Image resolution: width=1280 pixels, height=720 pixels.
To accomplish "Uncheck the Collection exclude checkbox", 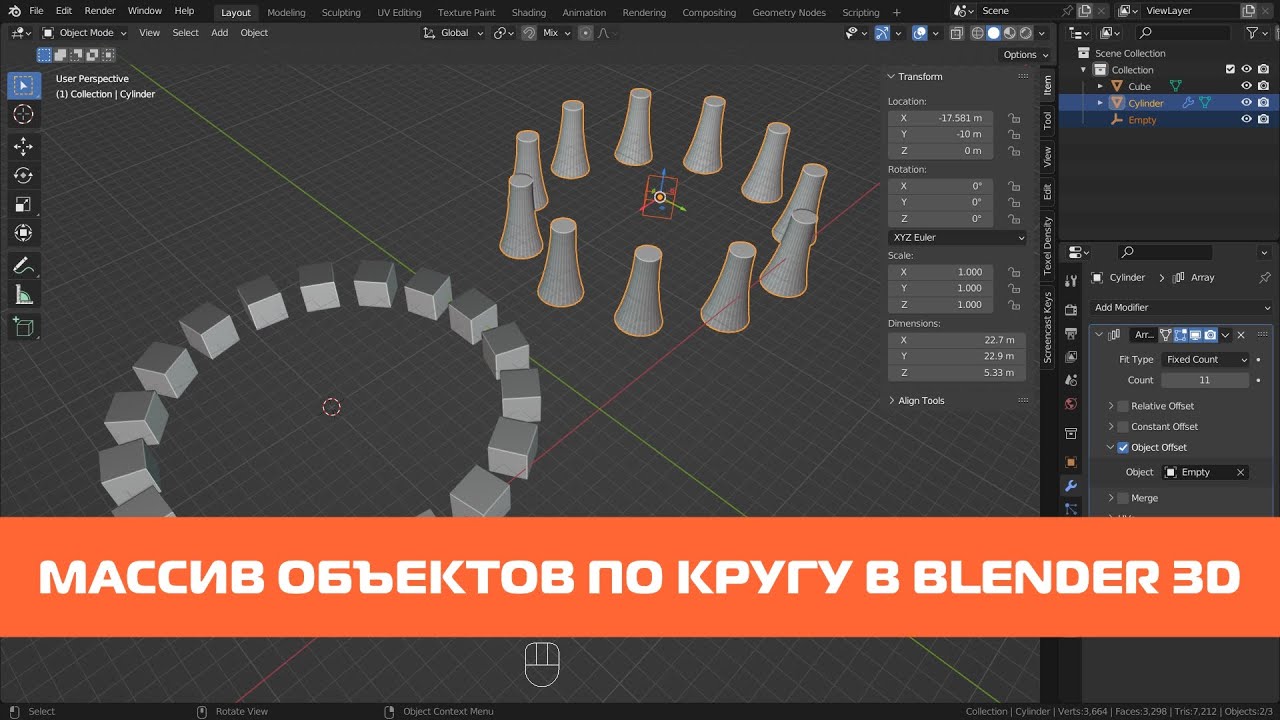I will 1230,69.
